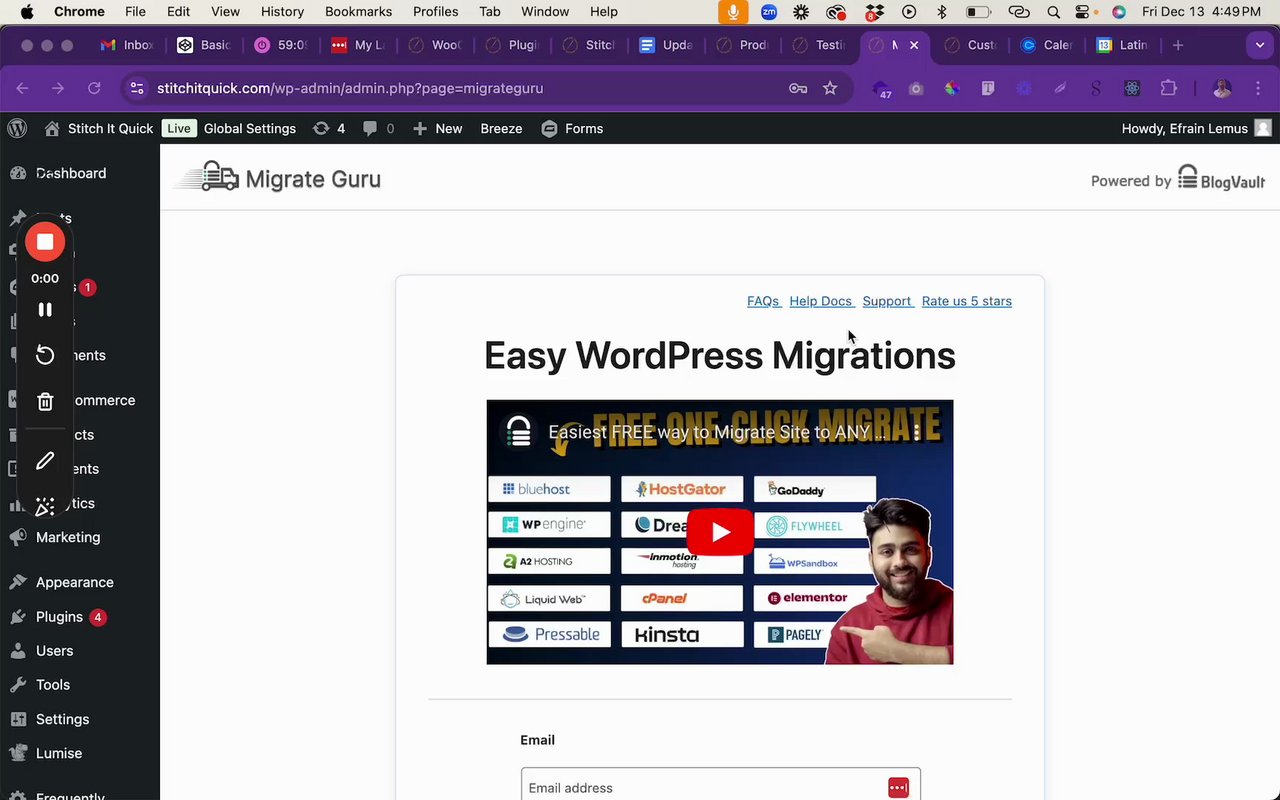This screenshot has height=800, width=1280.
Task: Bookmark this page with the star icon
Action: click(830, 88)
